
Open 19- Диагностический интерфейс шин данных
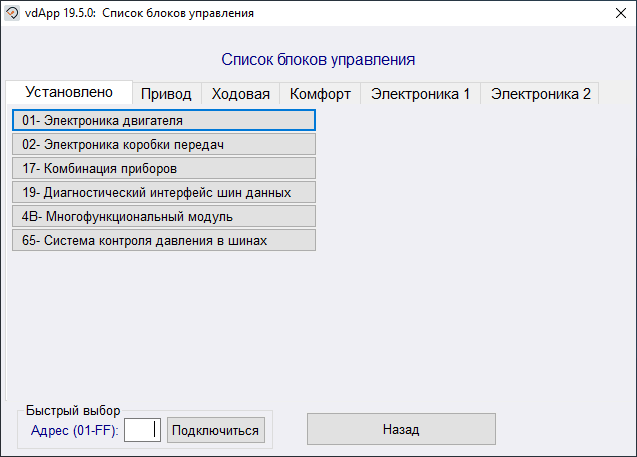164,192
